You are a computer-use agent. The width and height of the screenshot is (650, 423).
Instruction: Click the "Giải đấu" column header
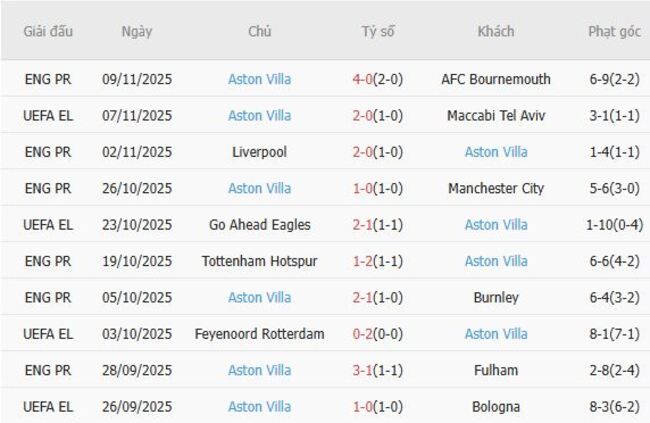click(48, 32)
